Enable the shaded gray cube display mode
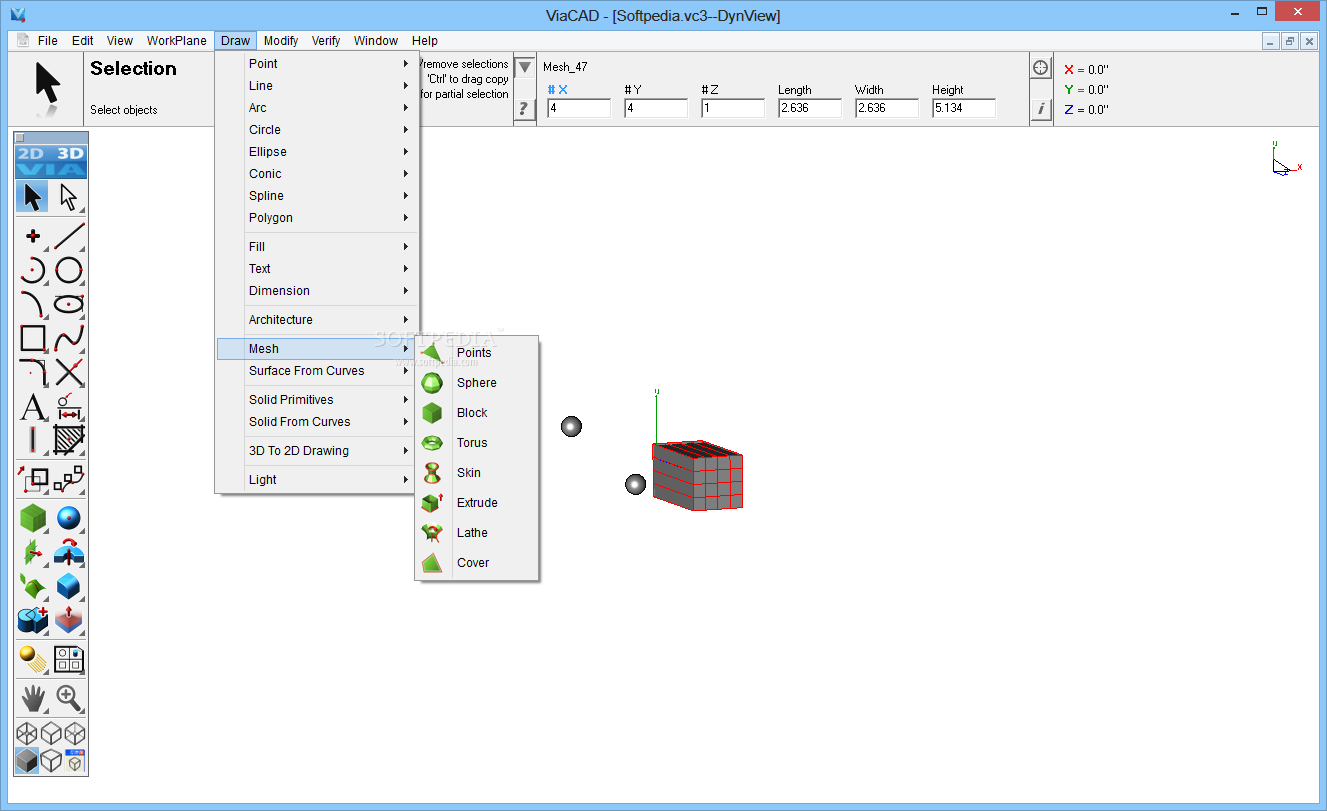1327x811 pixels. [27, 761]
